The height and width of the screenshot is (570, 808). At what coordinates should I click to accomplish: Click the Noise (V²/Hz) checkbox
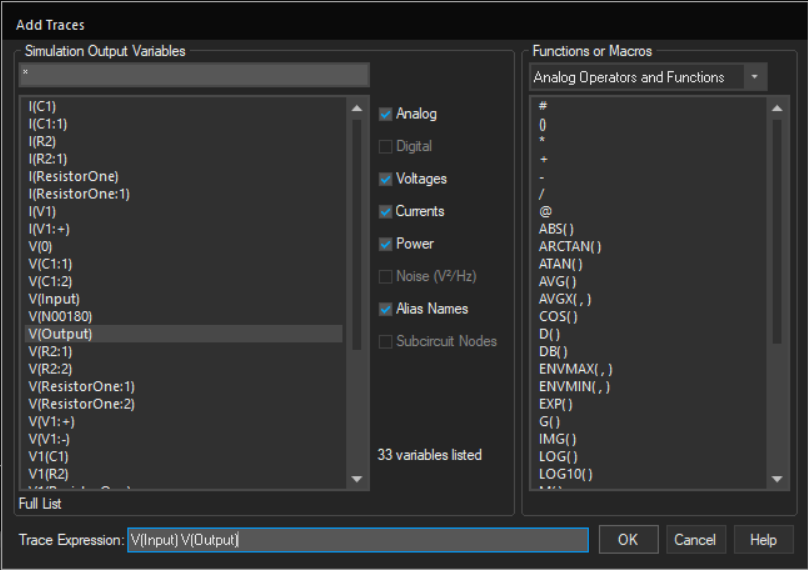tap(385, 276)
